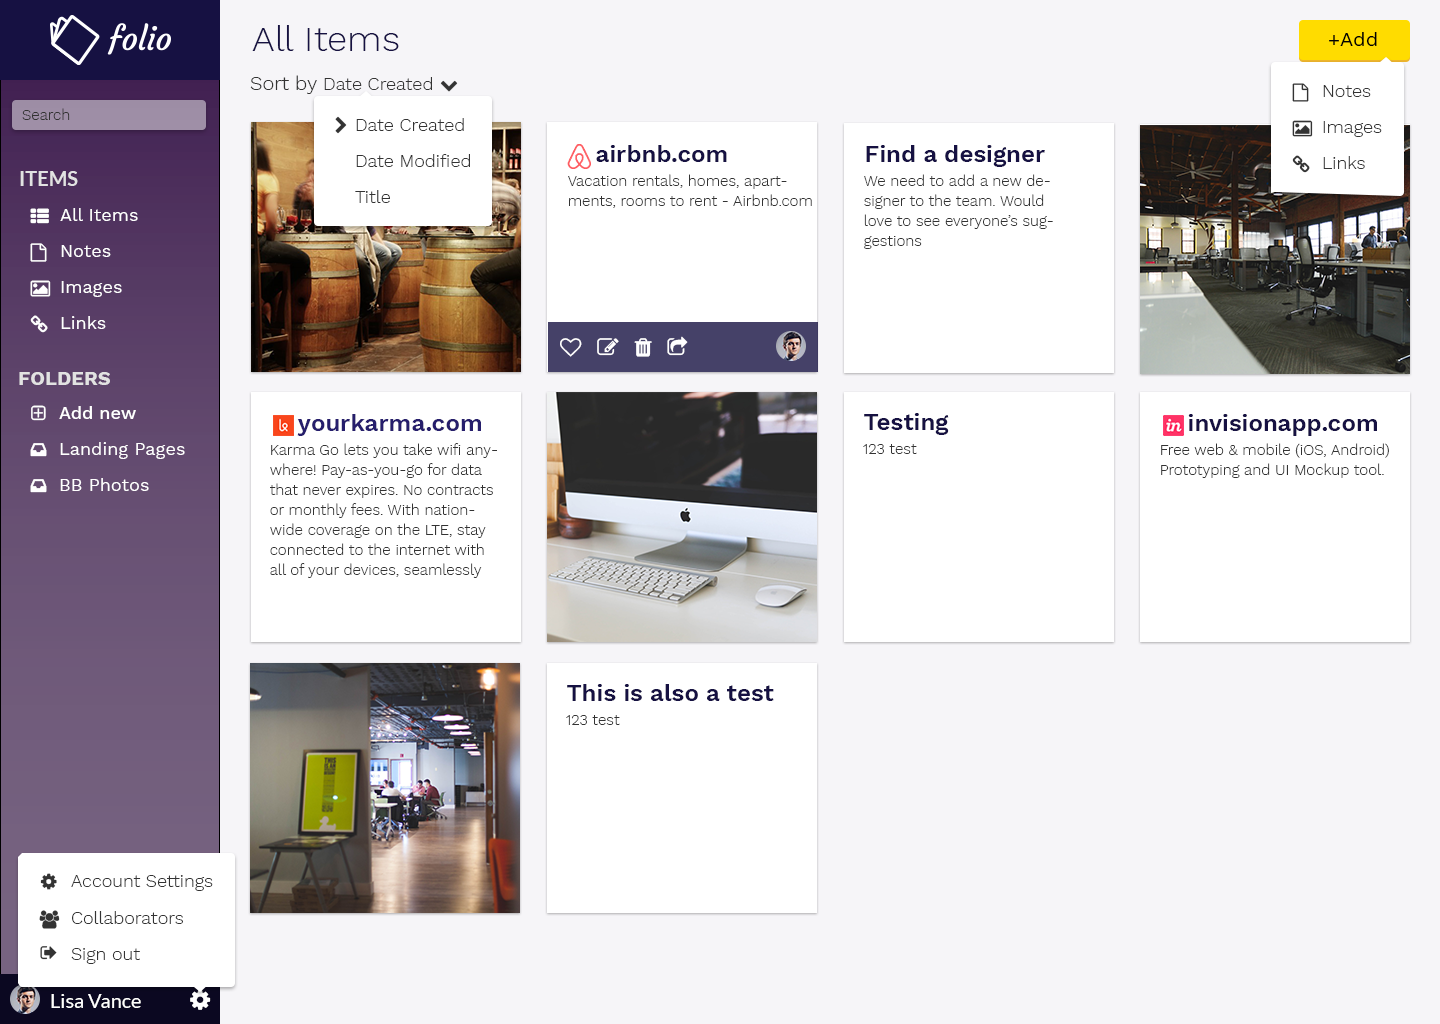Select Title sort option
Screen dimensions: 1440x1024
(373, 197)
